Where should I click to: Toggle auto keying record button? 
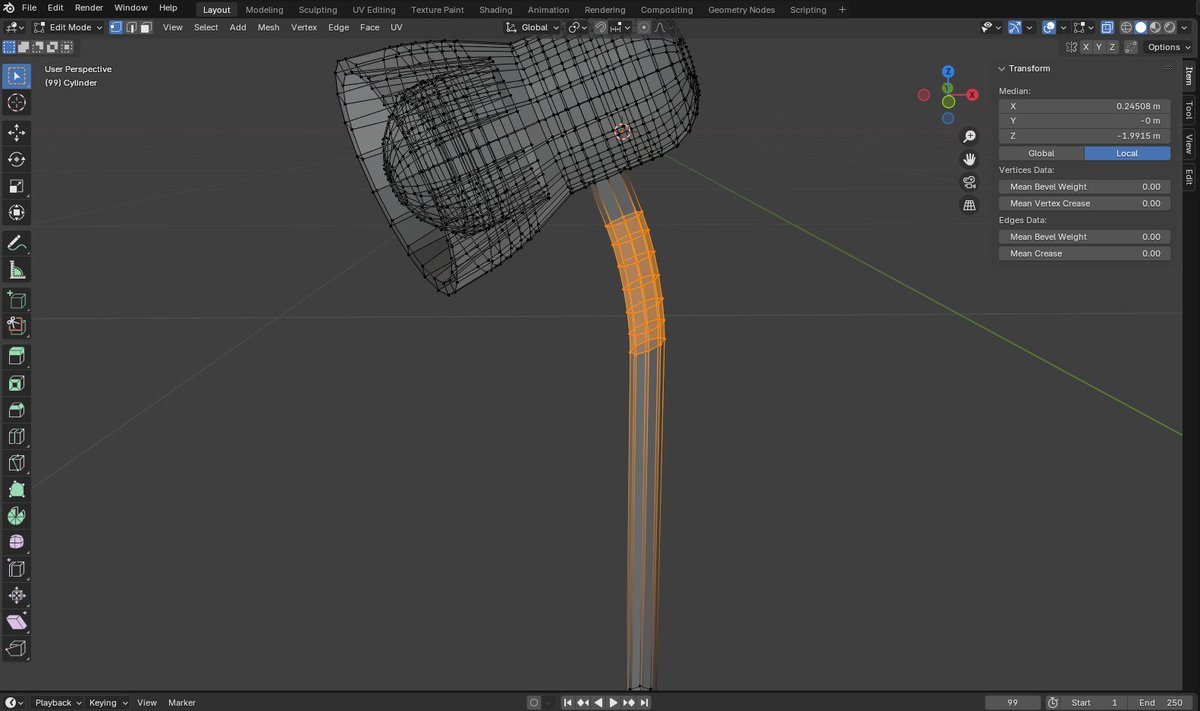pos(534,702)
